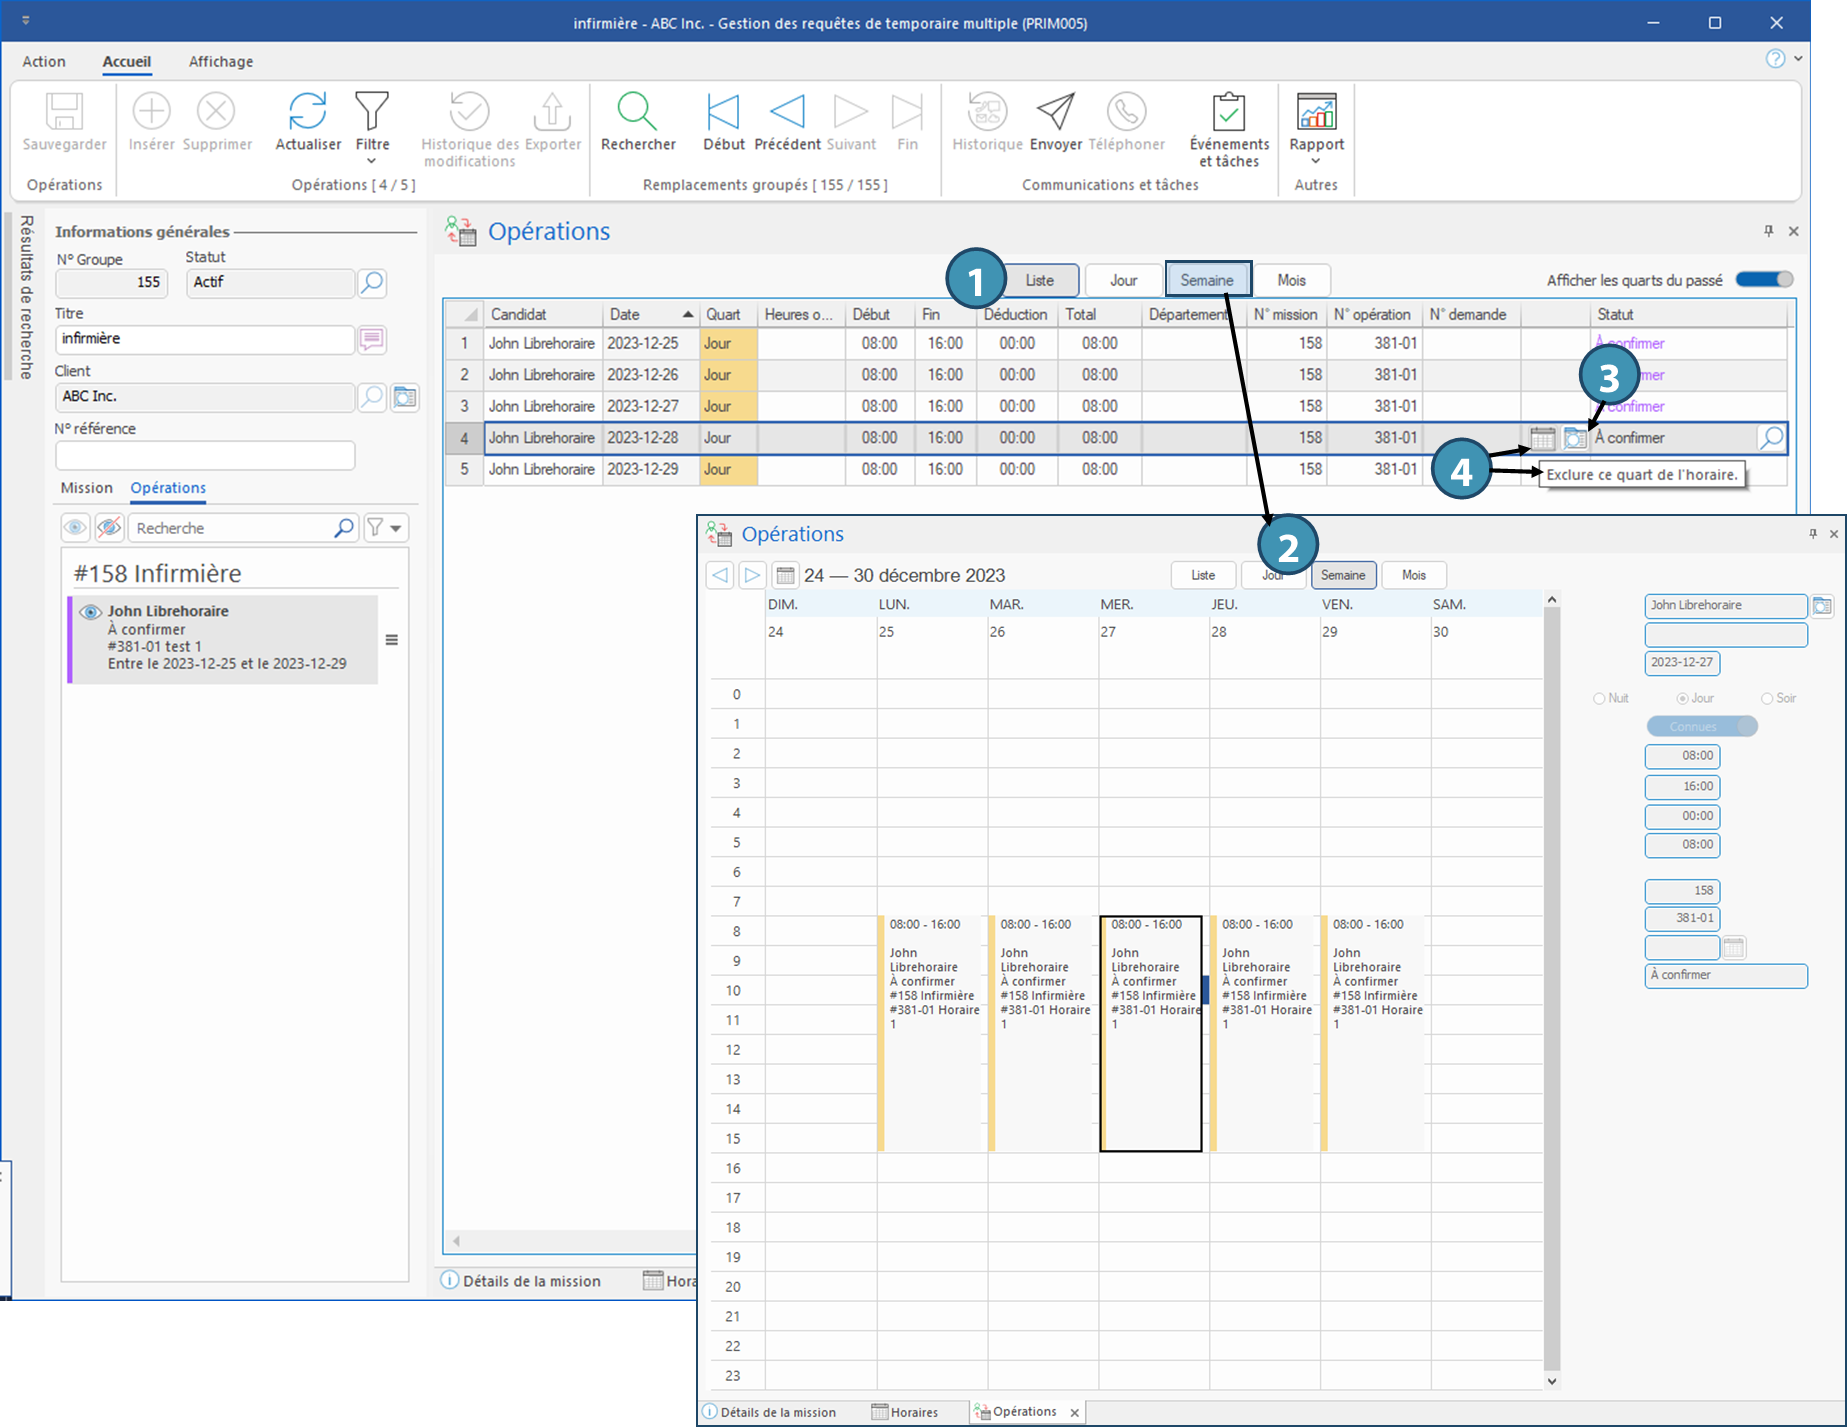This screenshot has height=1427, width=1848.
Task: Toggle Afficher les quarts du passé
Action: [1764, 280]
